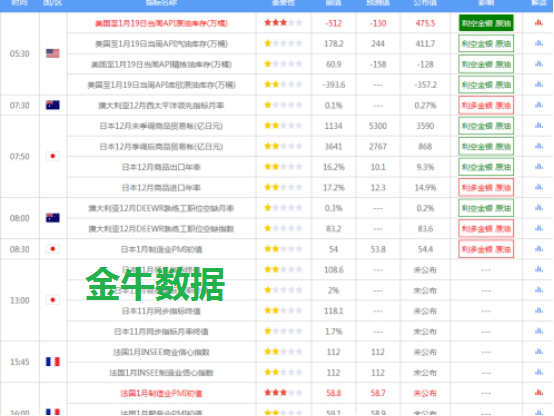Screen dimensions: 554x416
Task: Open 法国1月INSEE制造业信心指数 indicator
Action: [x=161, y=373]
